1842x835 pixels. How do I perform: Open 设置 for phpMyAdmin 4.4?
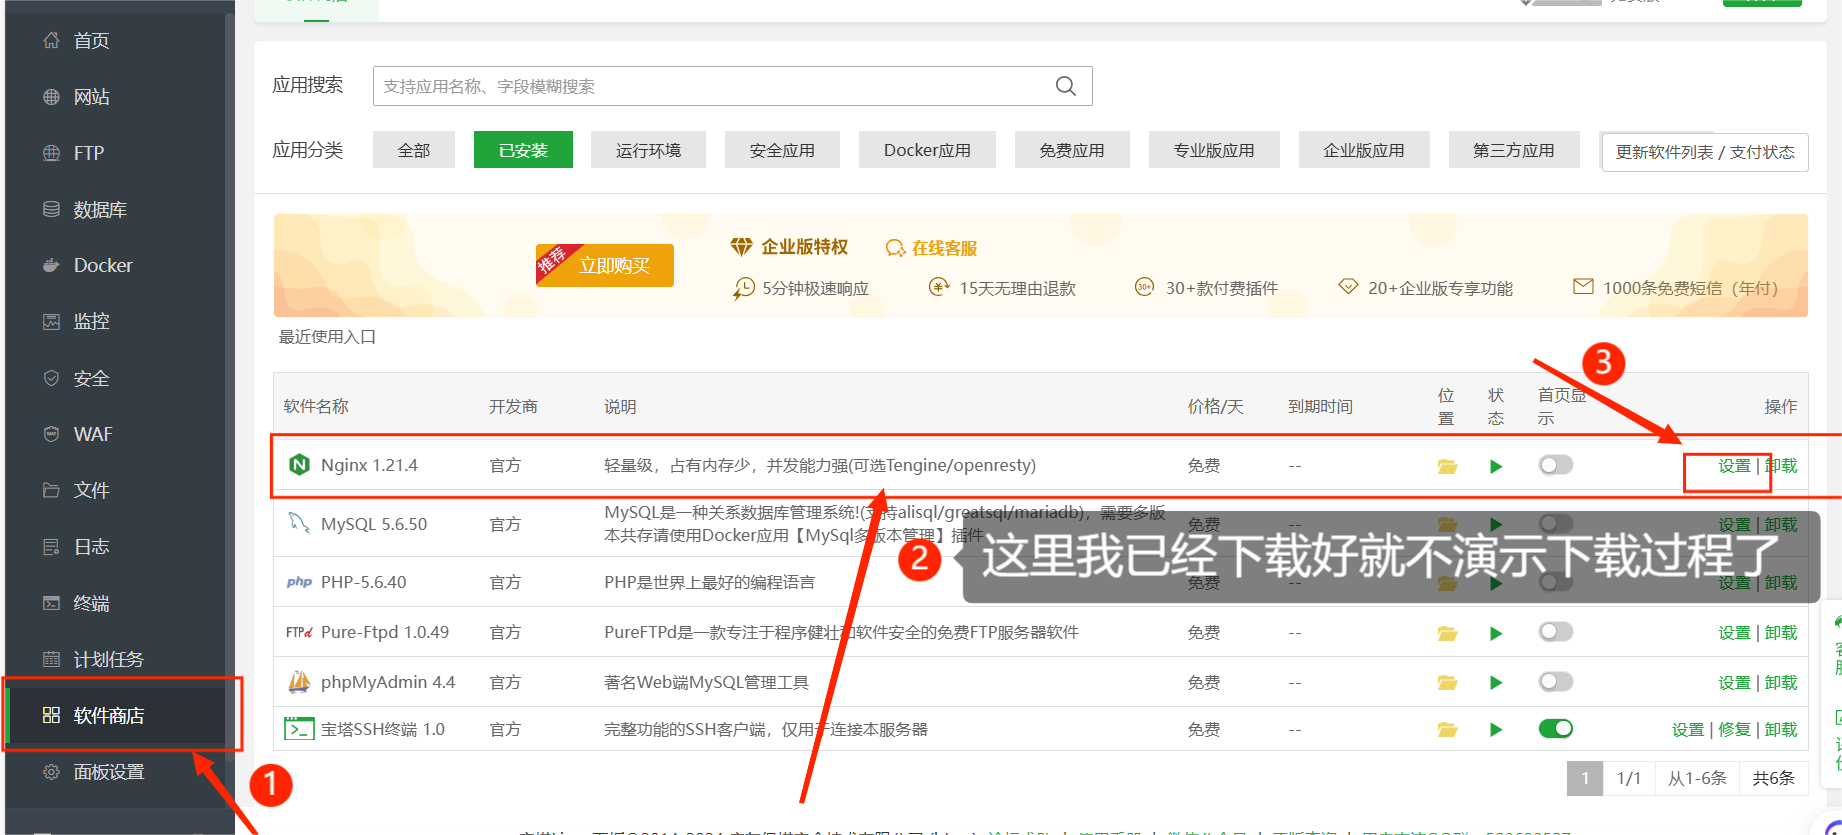click(1735, 683)
